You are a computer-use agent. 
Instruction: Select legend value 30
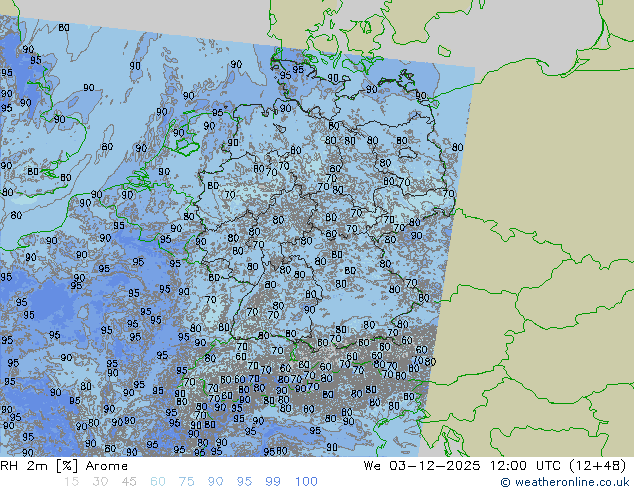click(x=100, y=482)
